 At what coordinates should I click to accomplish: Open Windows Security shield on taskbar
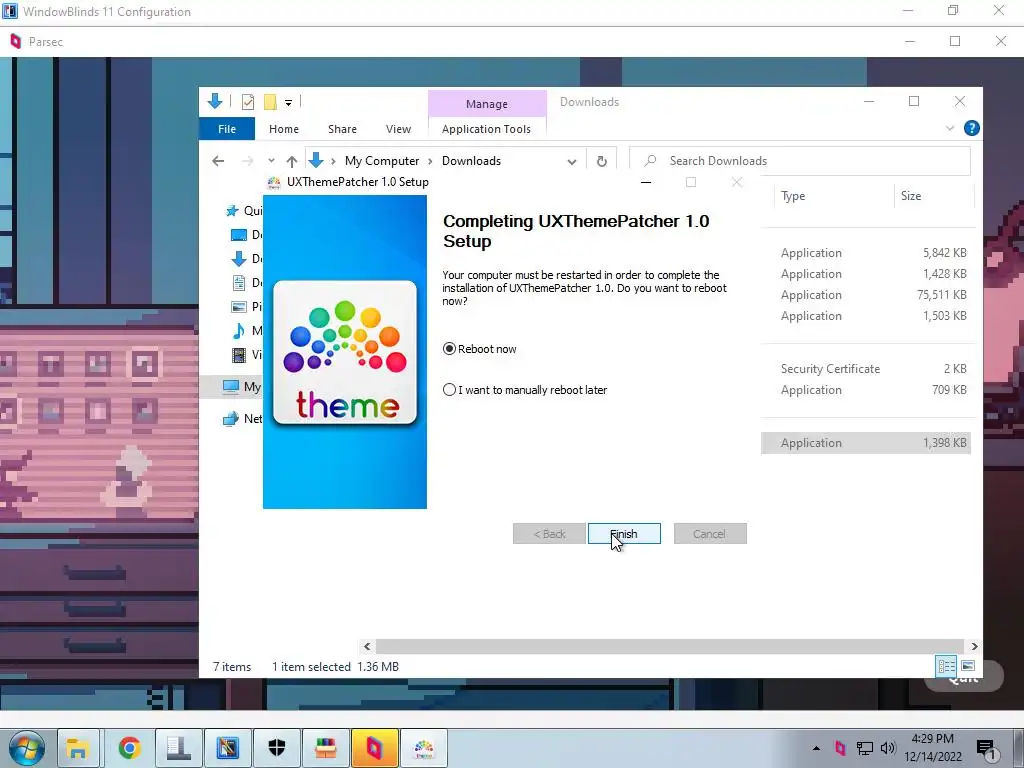(x=277, y=748)
